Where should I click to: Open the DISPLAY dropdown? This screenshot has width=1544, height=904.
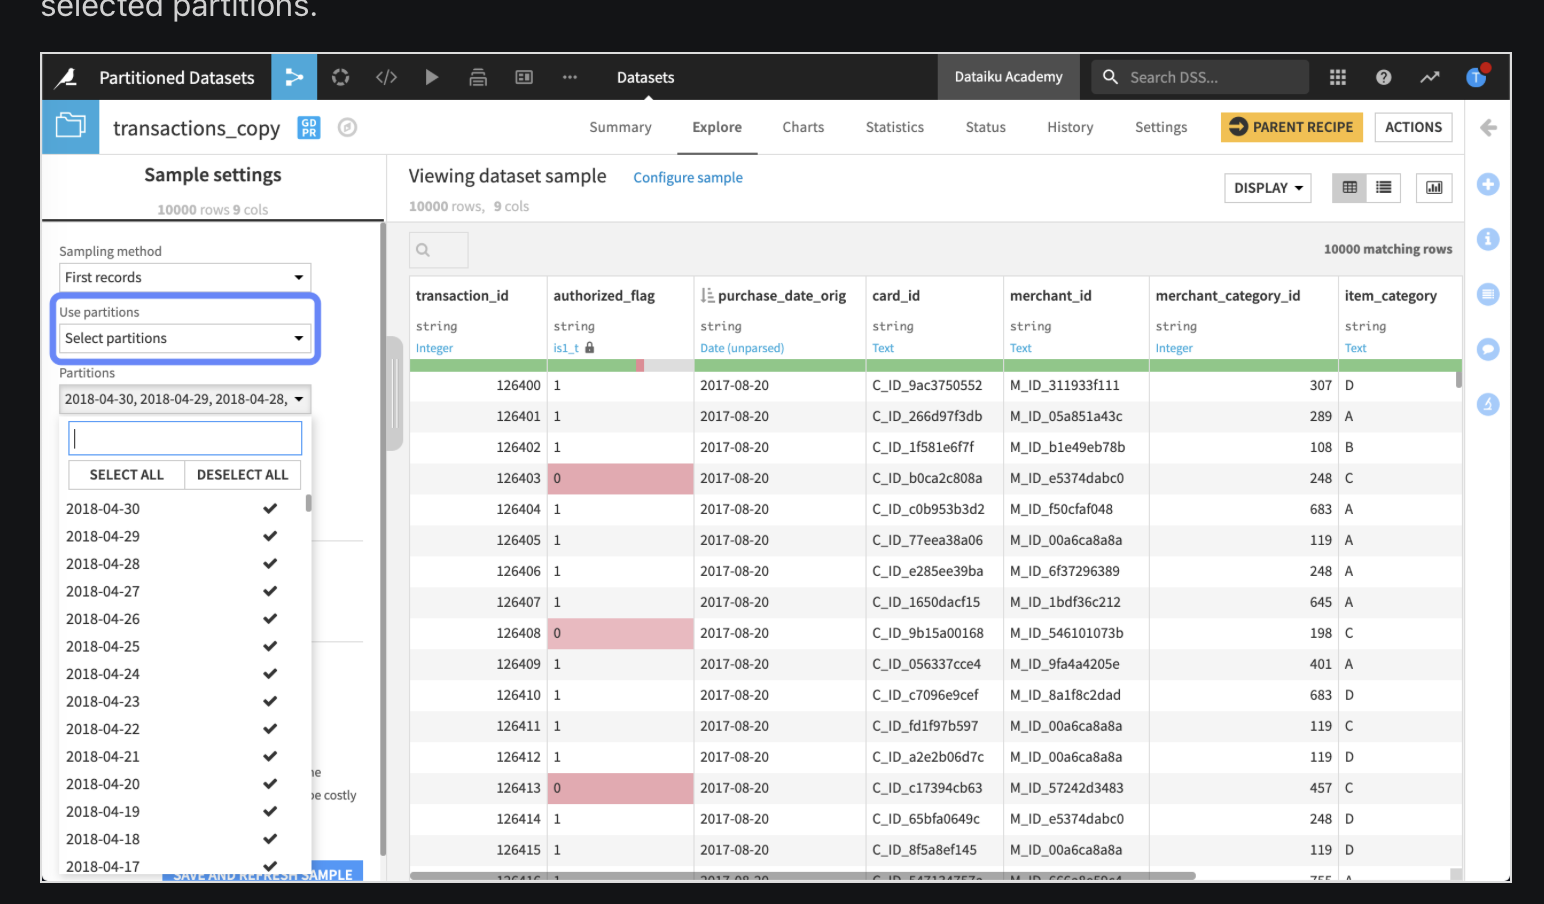(x=1268, y=188)
